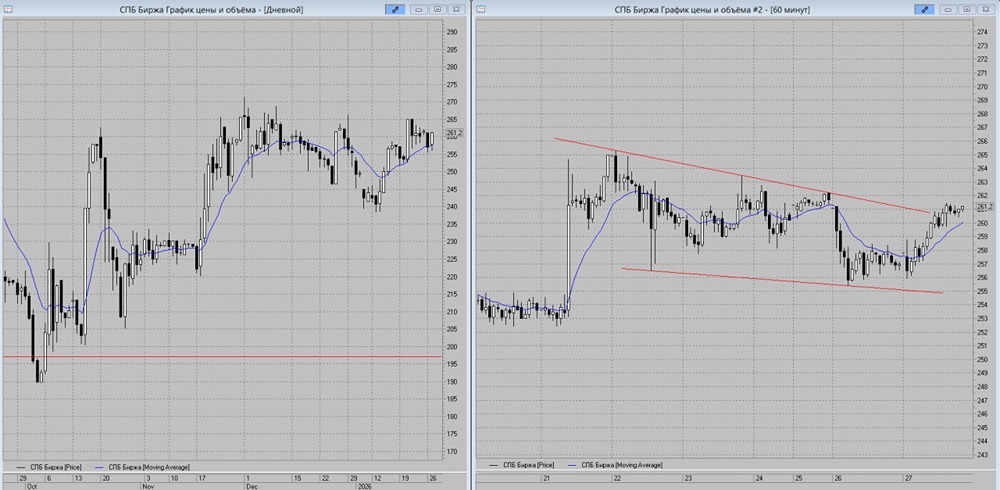1000x490 pixels.
Task: Click the 261,2 current price label on the daily chart
Action: (453, 133)
